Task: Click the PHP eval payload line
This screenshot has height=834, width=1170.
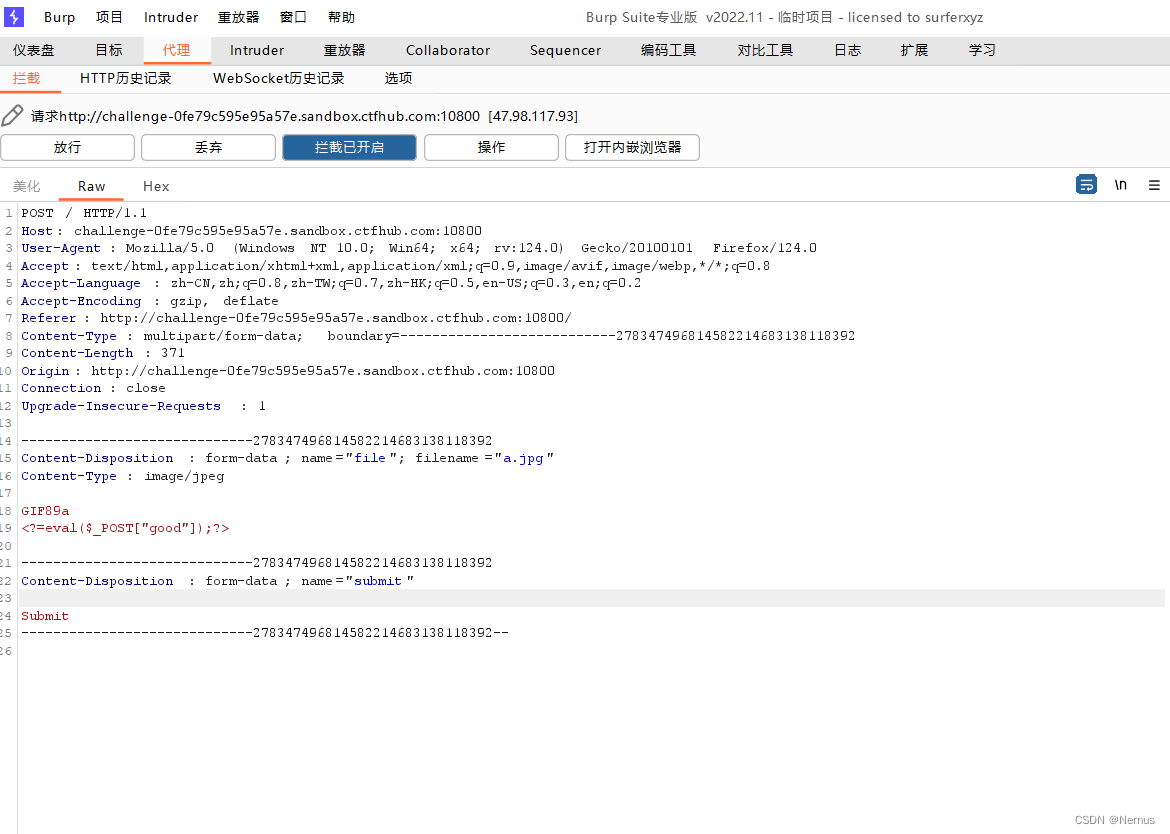Action: point(125,528)
